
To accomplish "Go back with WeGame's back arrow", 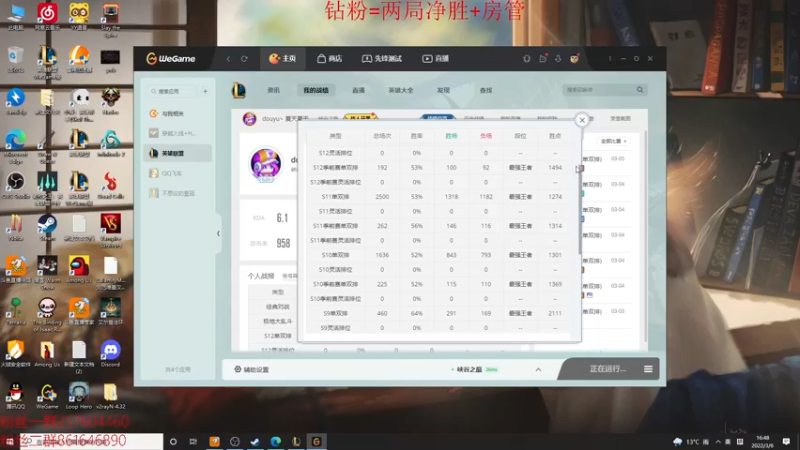I will click(228, 59).
